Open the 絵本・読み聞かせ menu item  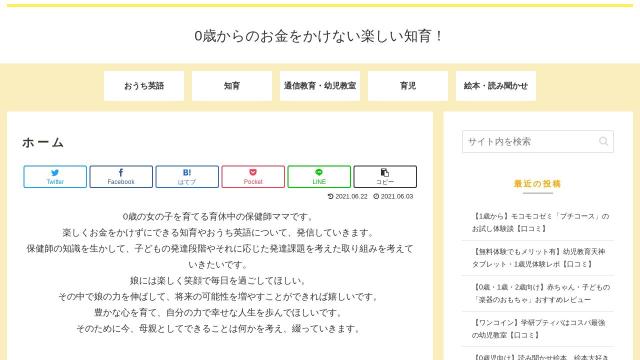[x=496, y=86]
